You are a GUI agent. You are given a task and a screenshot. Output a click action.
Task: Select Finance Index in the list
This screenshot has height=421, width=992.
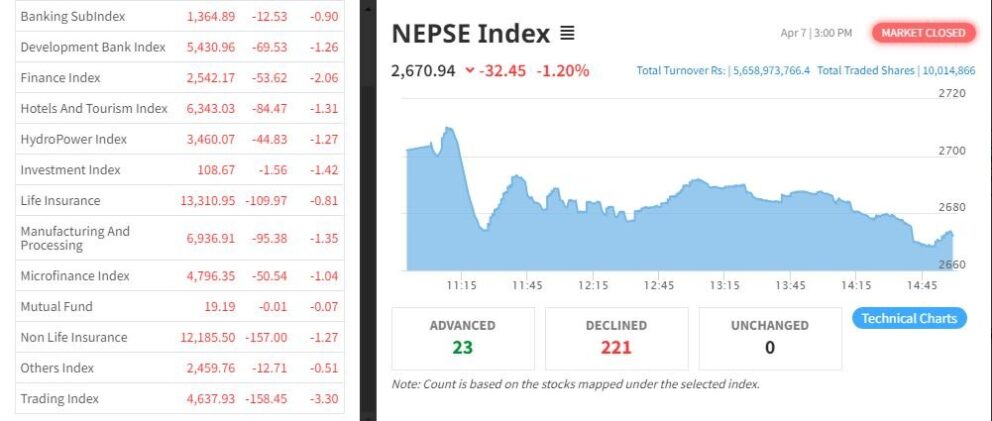click(180, 78)
